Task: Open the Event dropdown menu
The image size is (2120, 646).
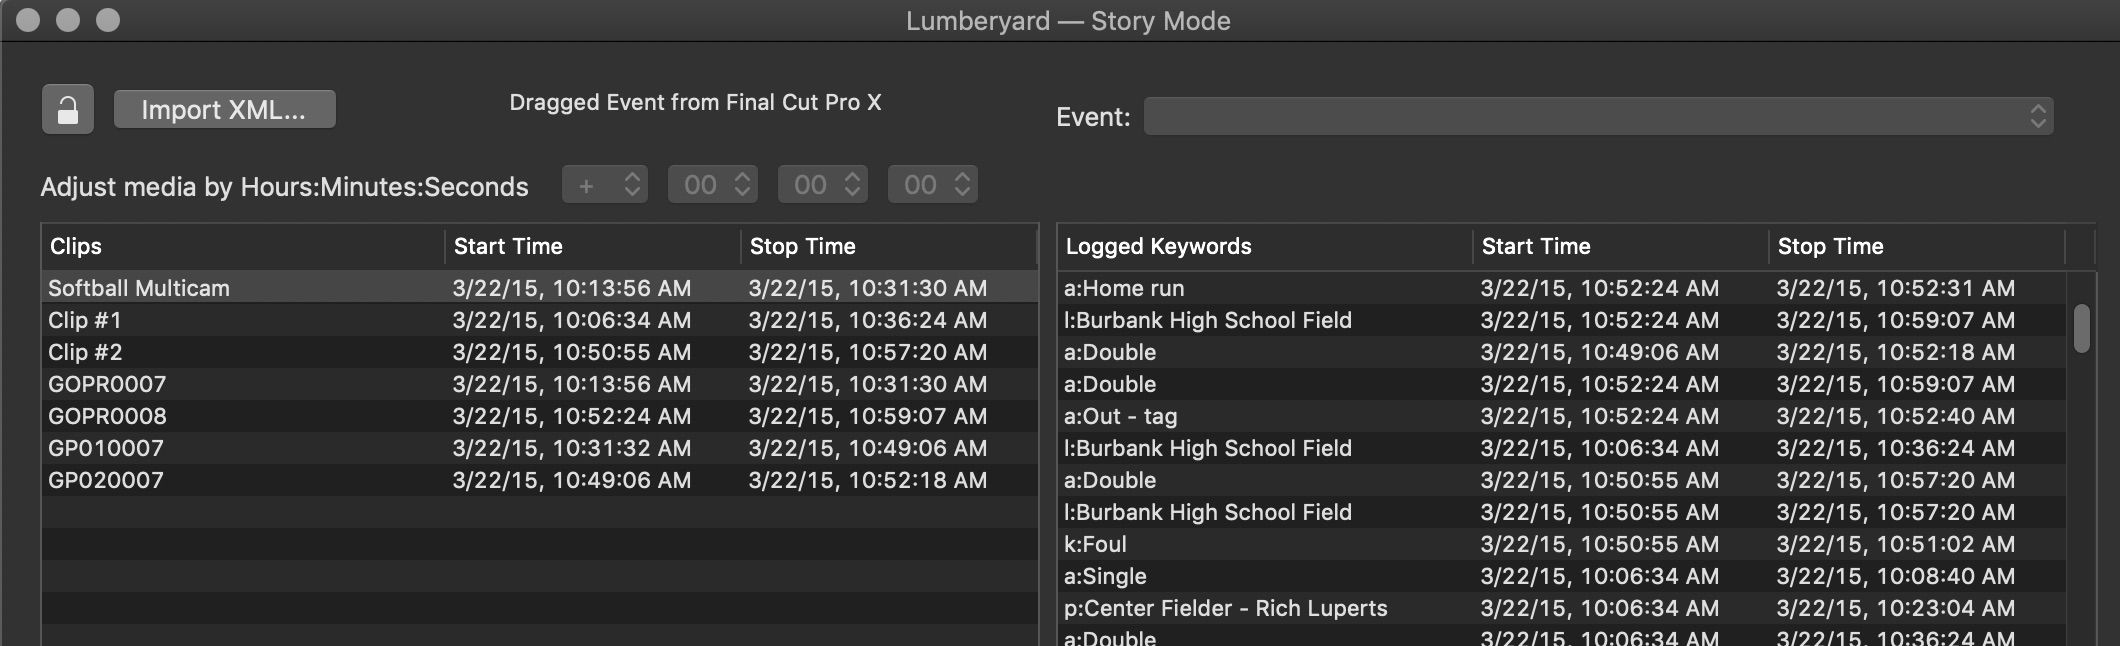Action: [x=1598, y=116]
